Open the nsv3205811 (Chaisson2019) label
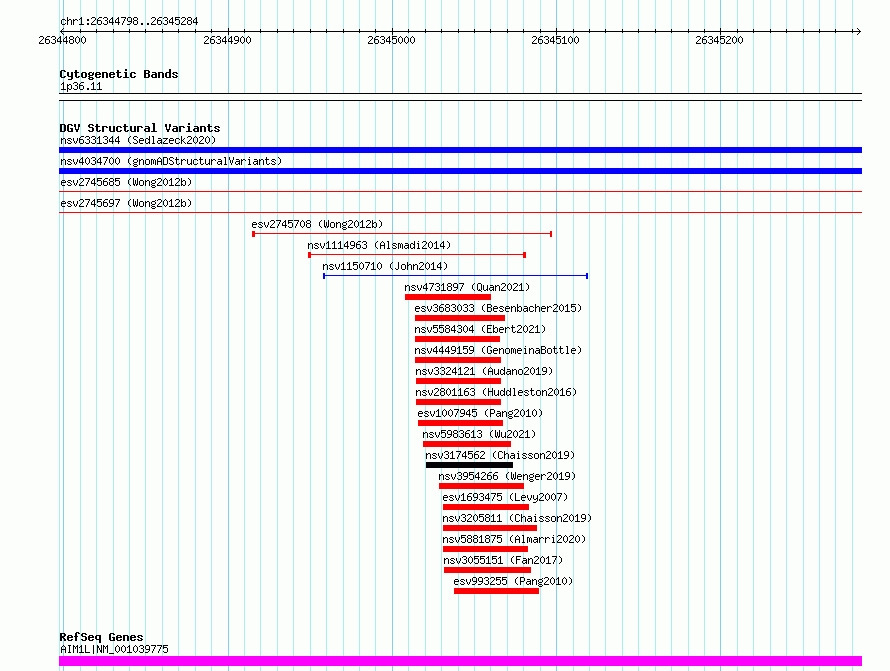Image resolution: width=890 pixels, height=671 pixels. (517, 518)
